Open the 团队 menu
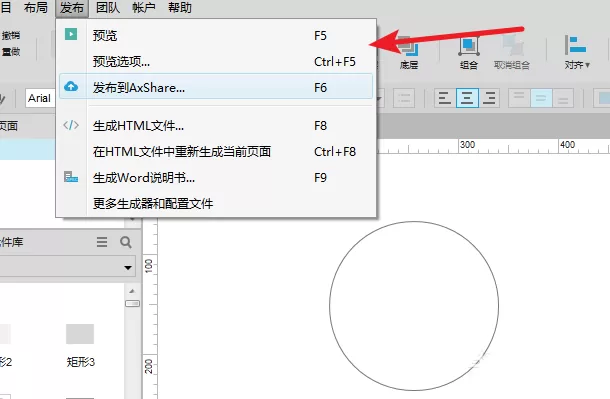The image size is (610, 399). (x=108, y=7)
